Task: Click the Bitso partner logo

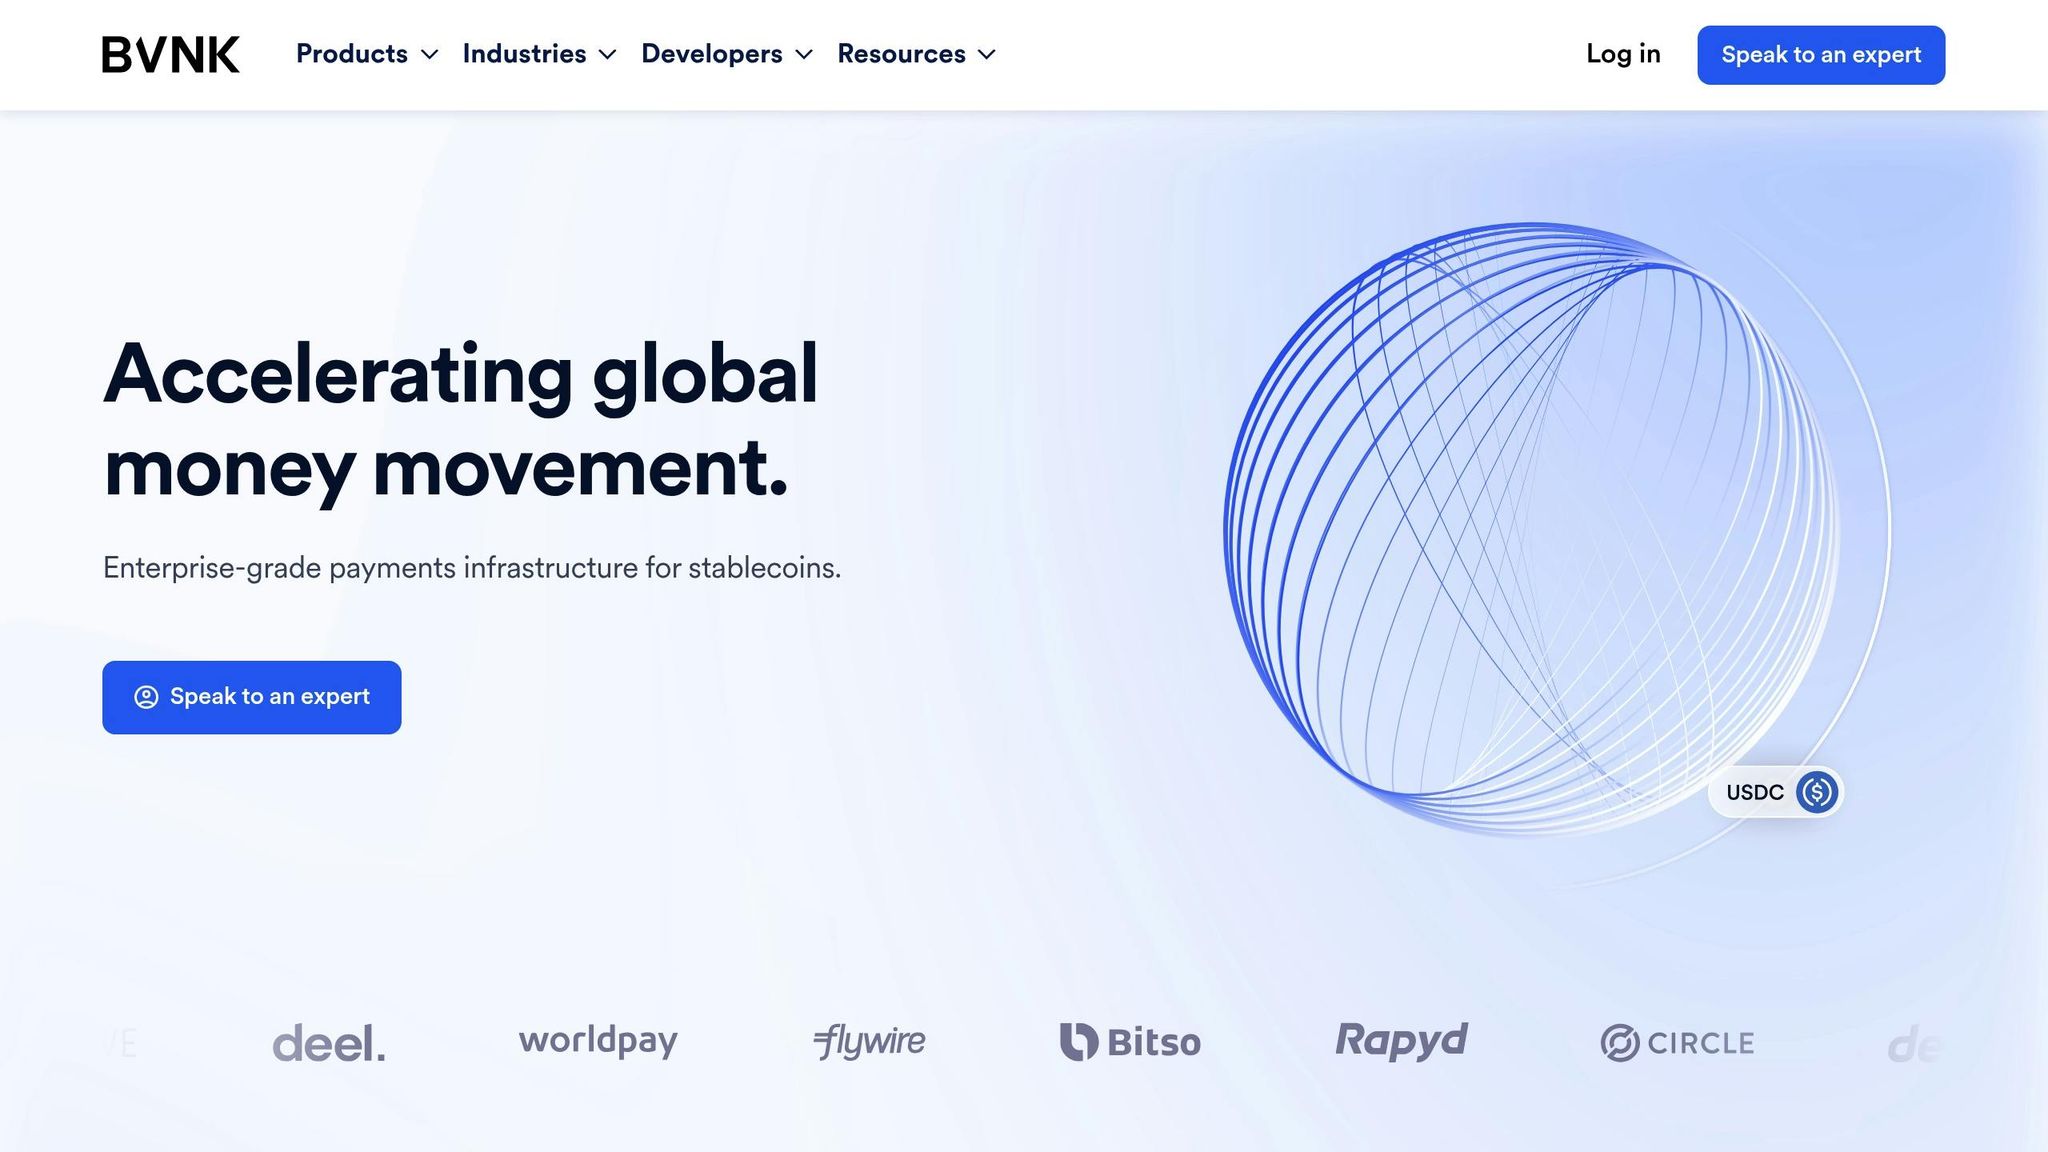Action: coord(1130,1042)
